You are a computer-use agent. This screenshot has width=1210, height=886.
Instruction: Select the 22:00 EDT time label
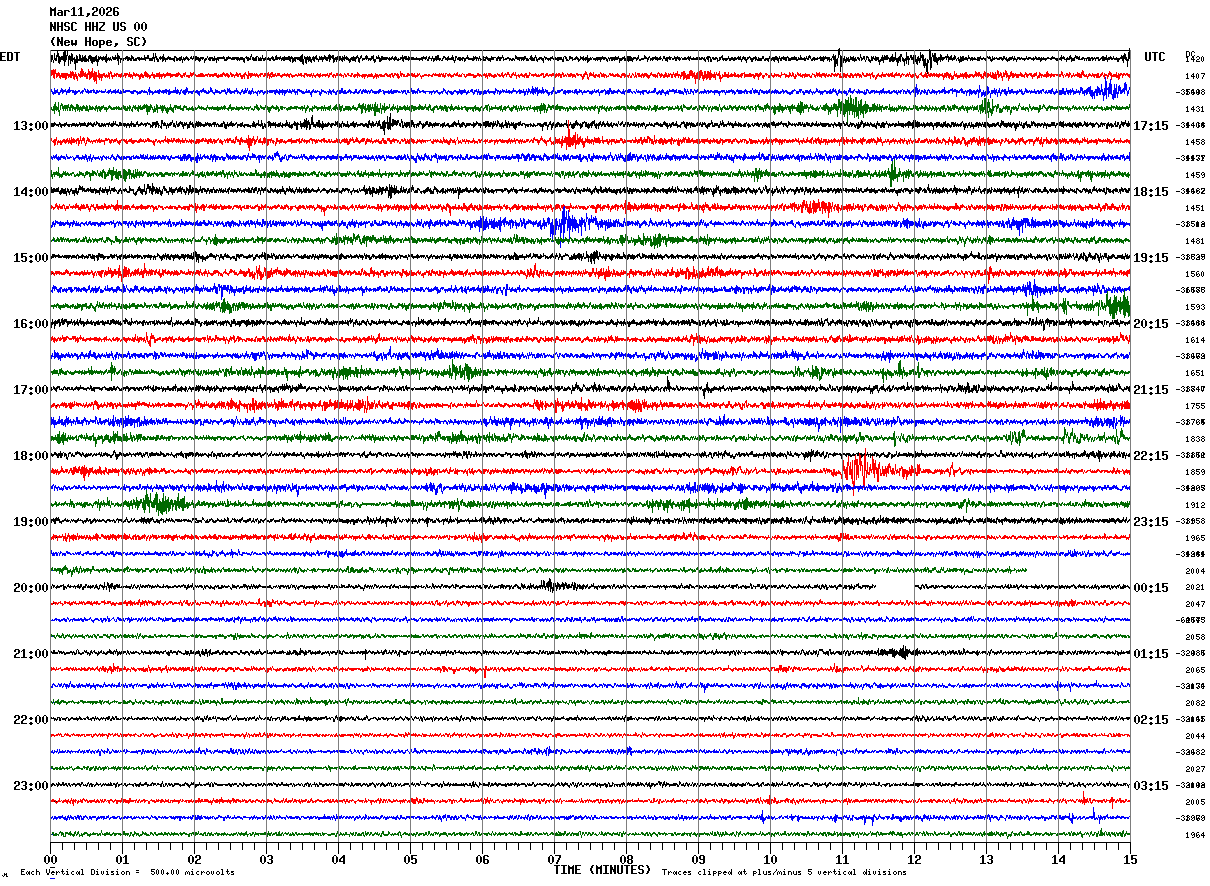tap(31, 720)
